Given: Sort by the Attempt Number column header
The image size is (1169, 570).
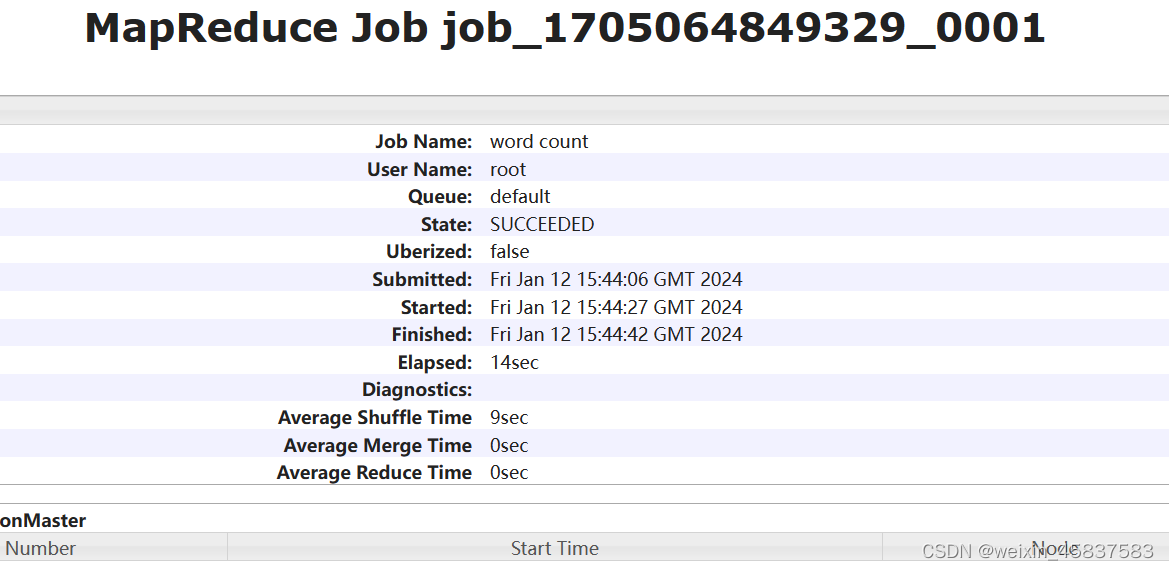Looking at the screenshot, I should pyautogui.click(x=113, y=548).
